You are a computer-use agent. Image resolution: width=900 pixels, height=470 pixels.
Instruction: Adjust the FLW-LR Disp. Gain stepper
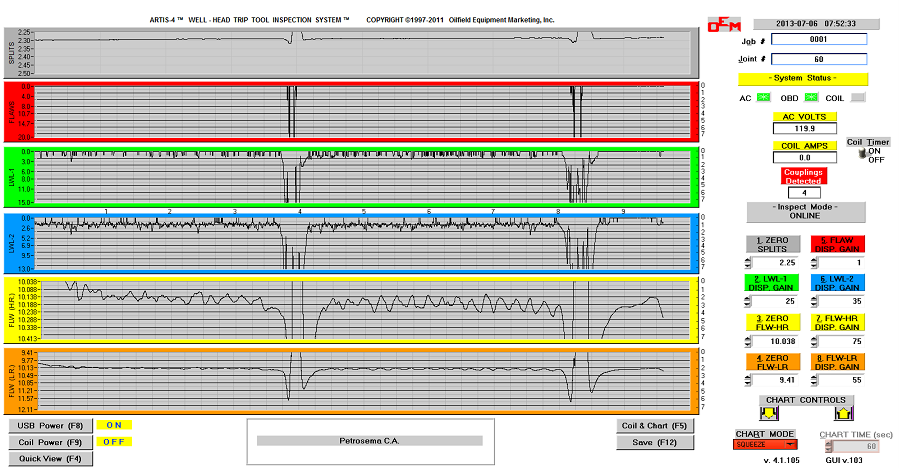(814, 380)
